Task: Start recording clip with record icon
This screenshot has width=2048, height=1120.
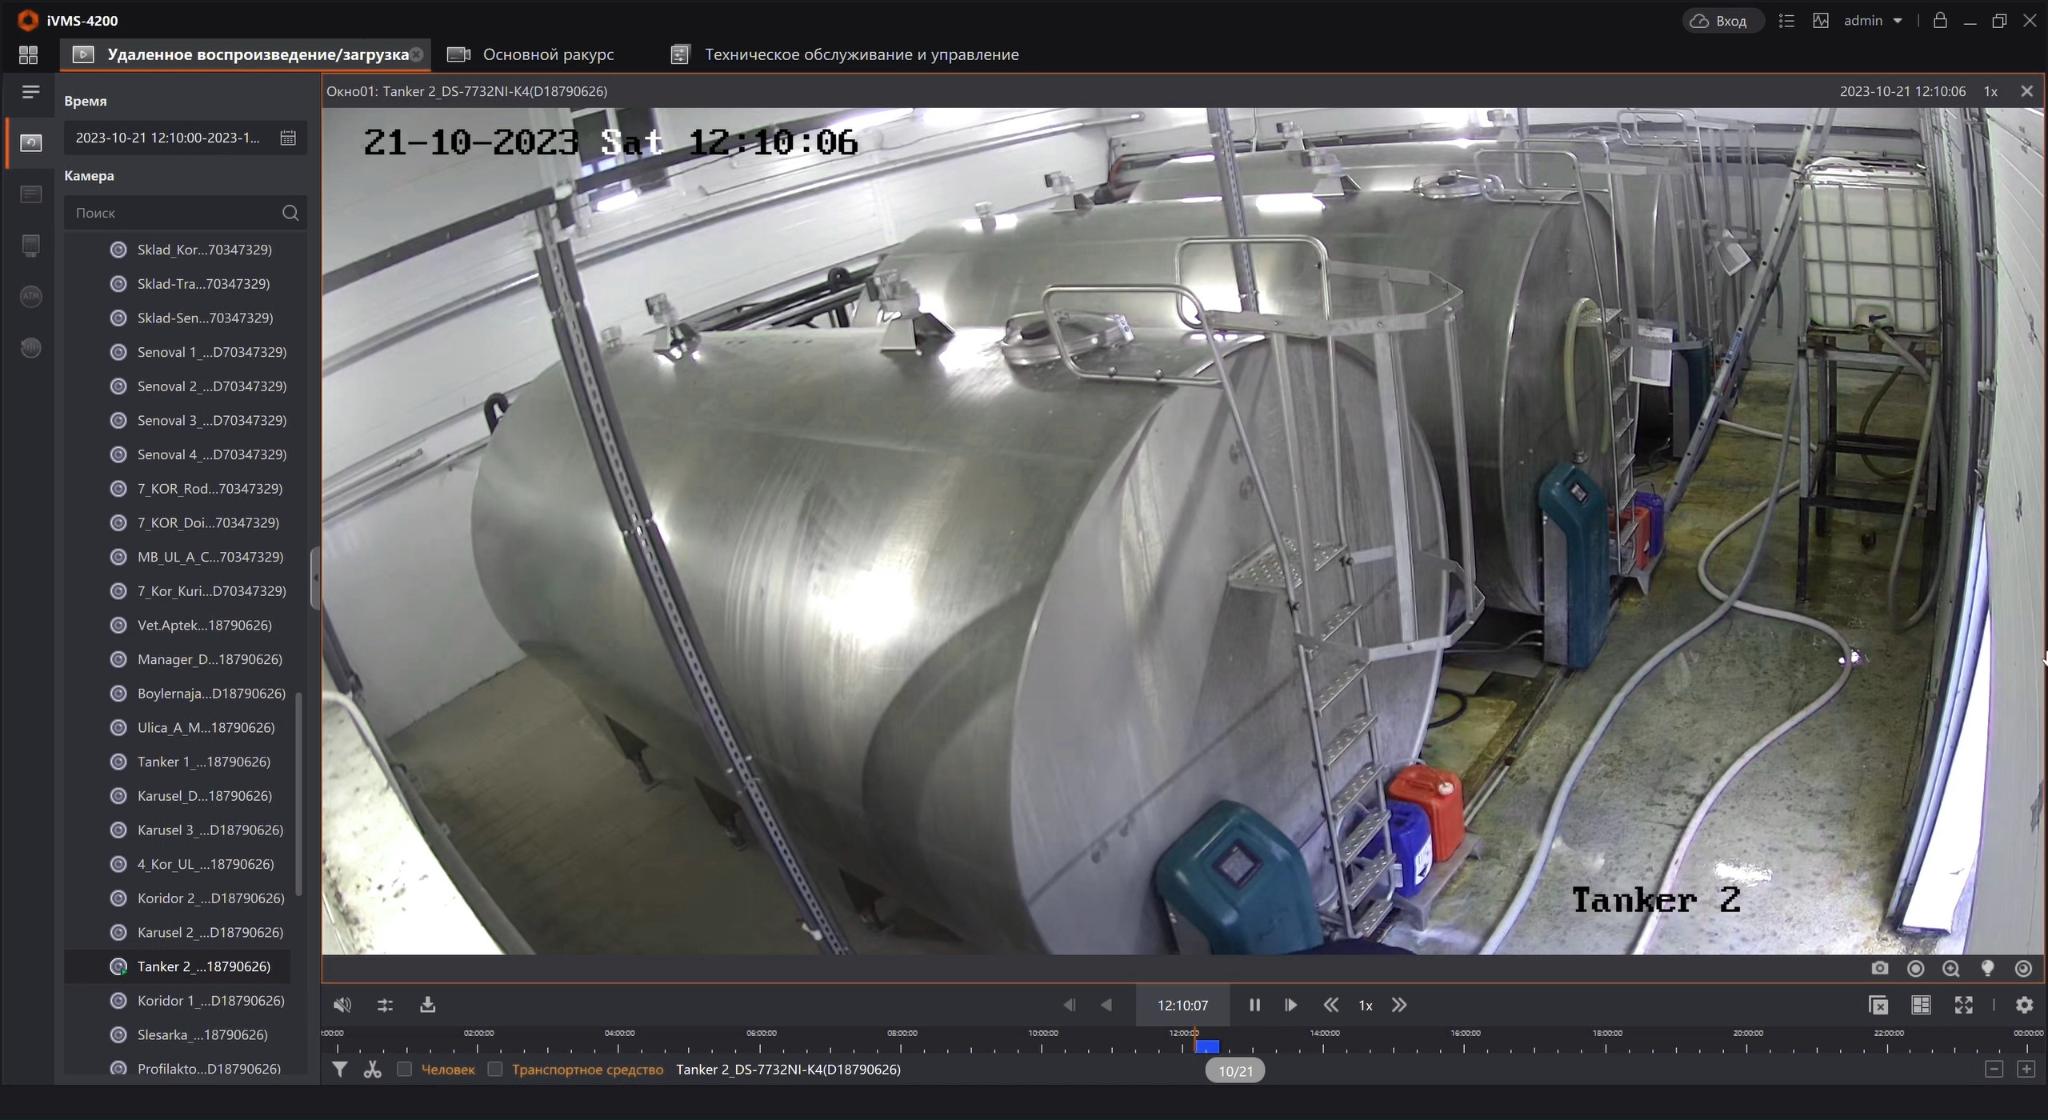Action: (x=1916, y=968)
